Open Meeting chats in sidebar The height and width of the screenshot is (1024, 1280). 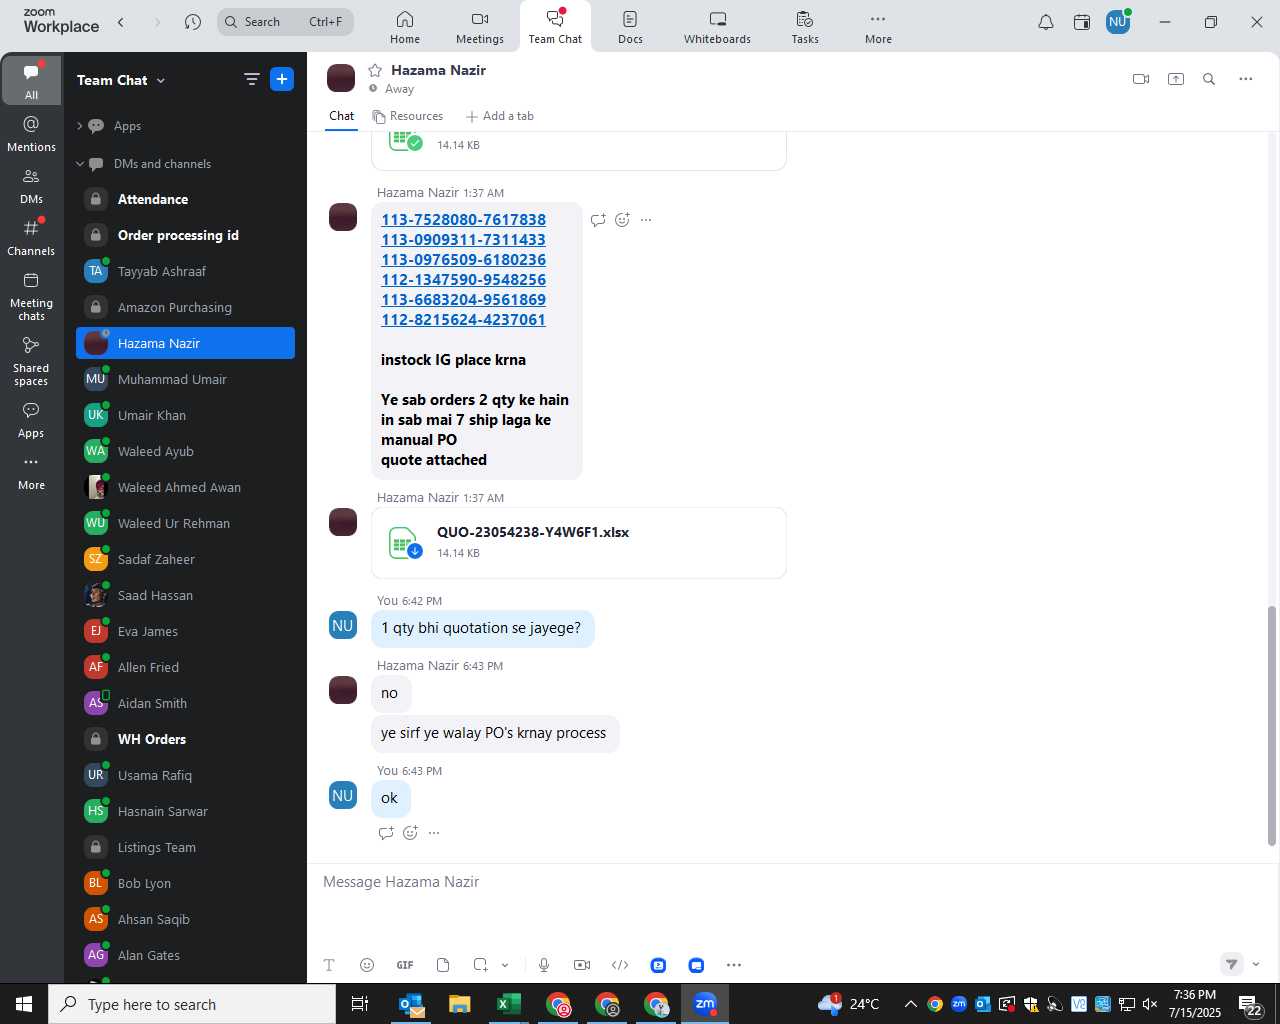[31, 296]
